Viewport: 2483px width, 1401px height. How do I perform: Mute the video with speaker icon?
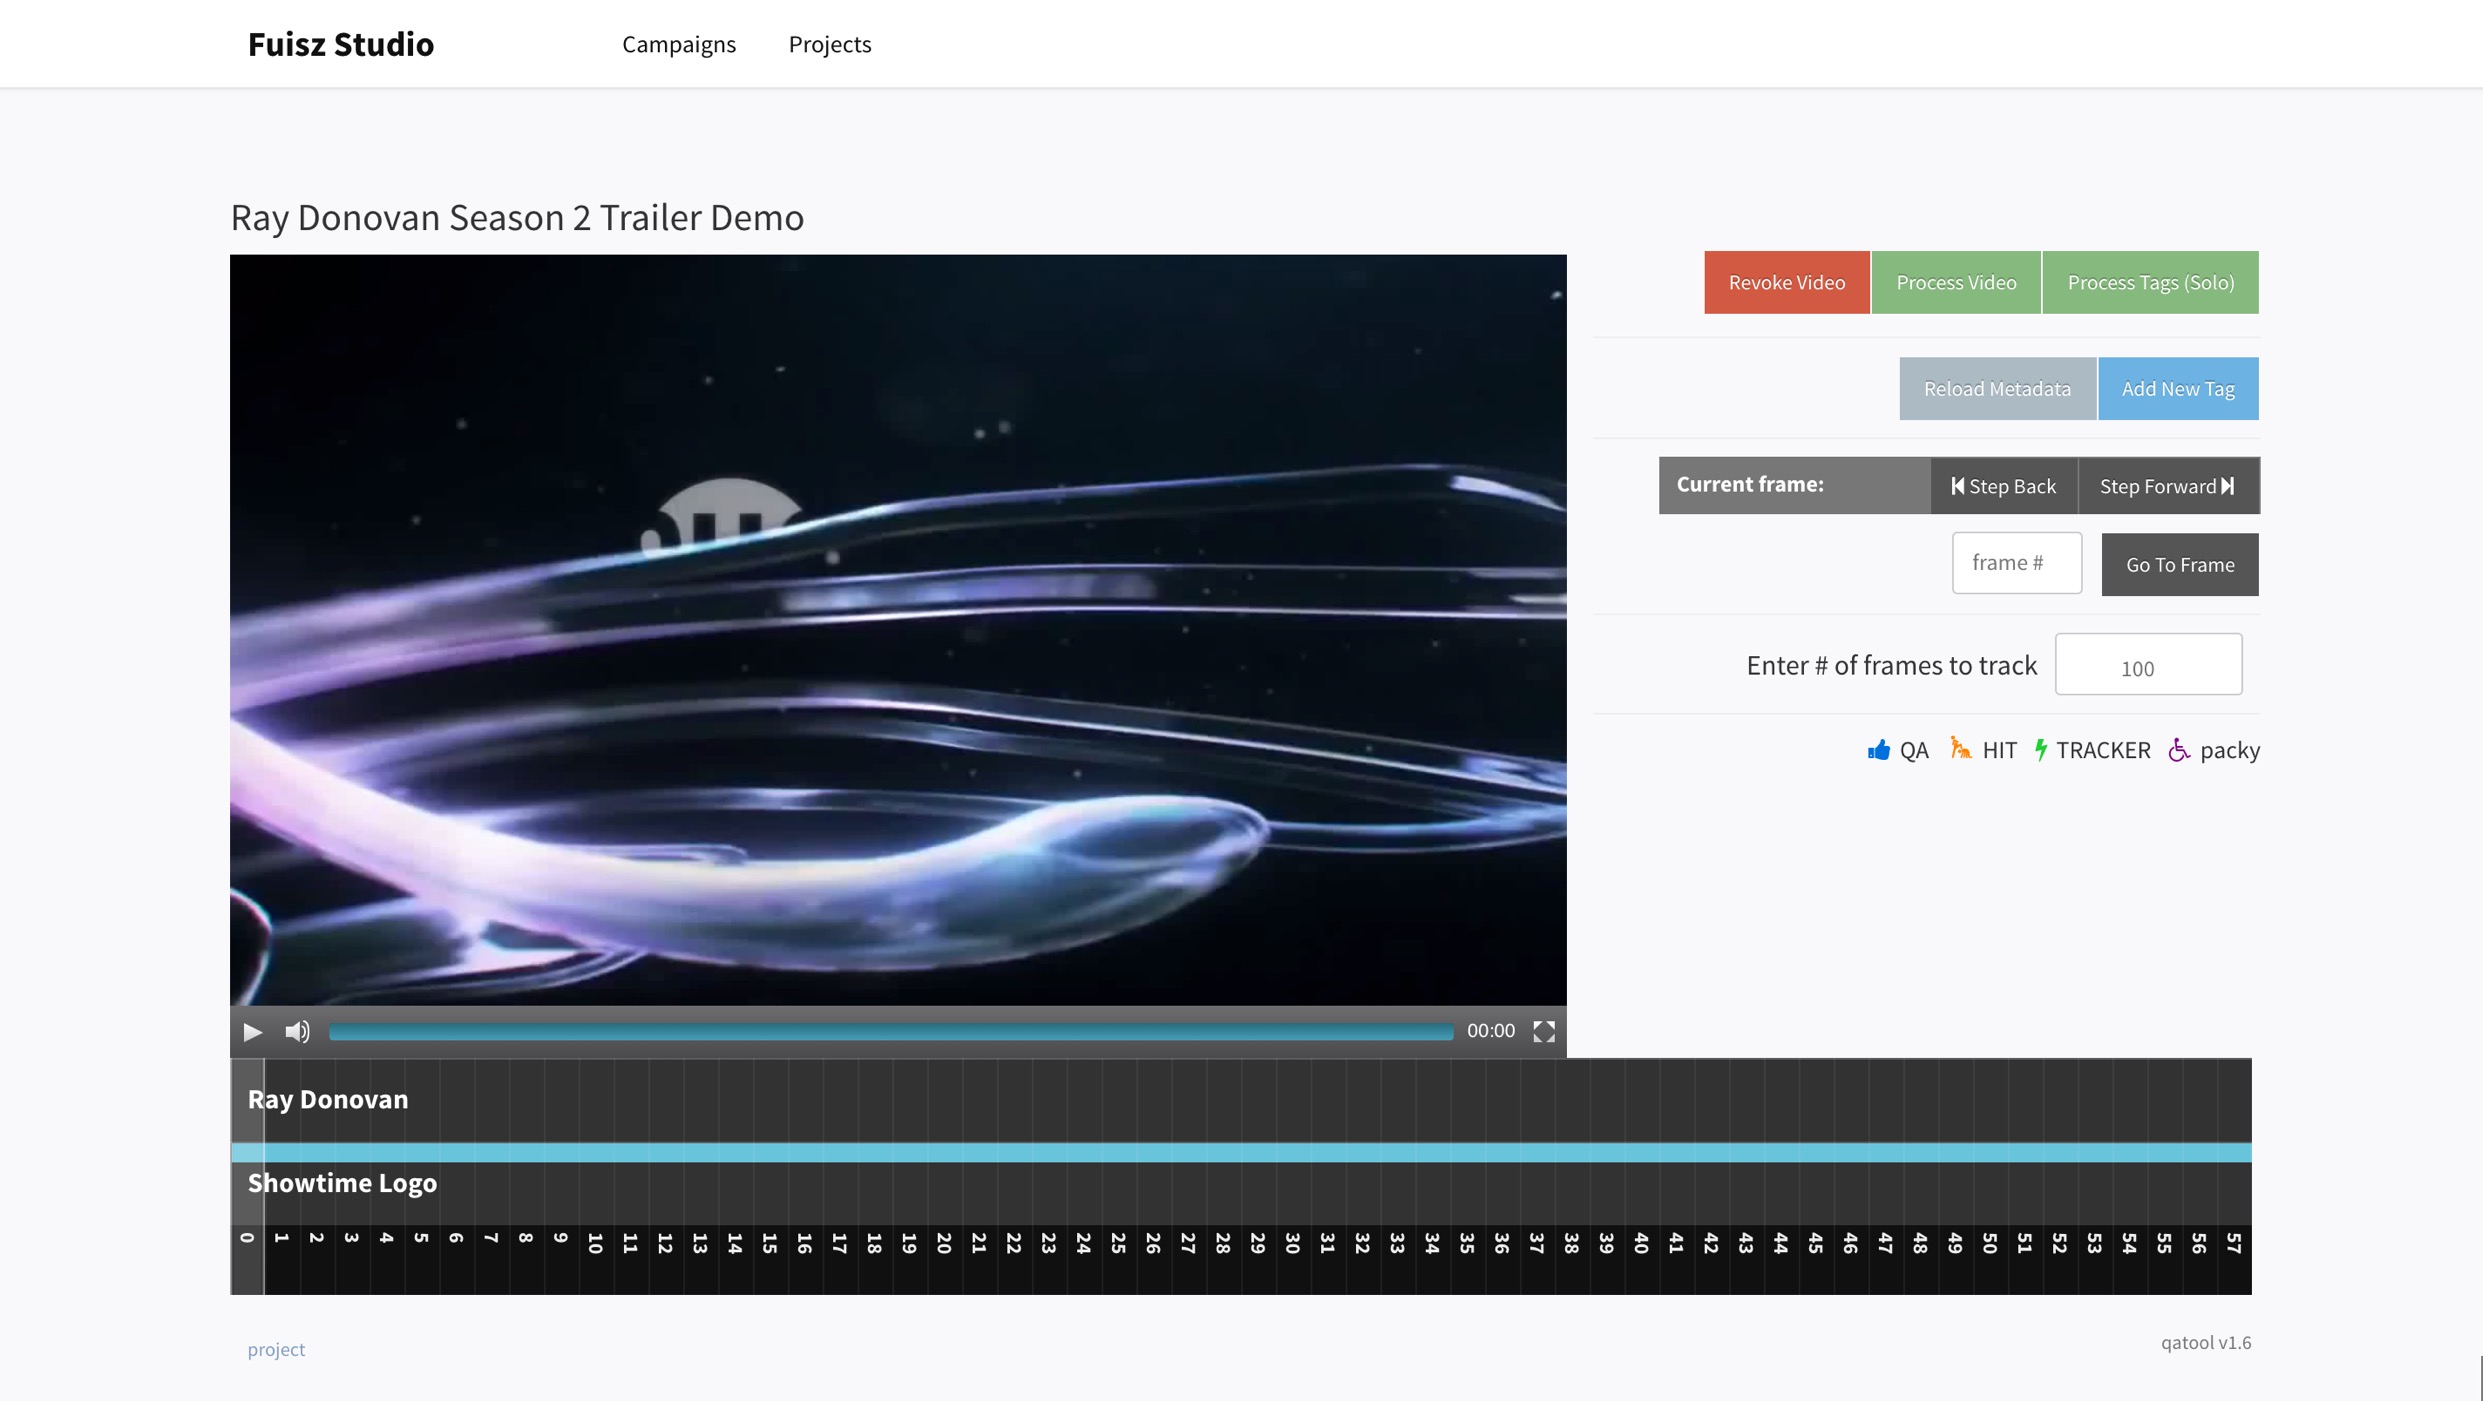pyautogui.click(x=297, y=1031)
